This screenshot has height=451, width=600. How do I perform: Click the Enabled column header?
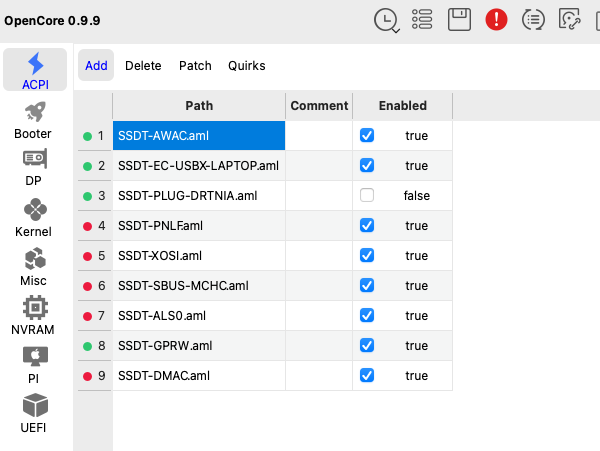[x=402, y=105]
